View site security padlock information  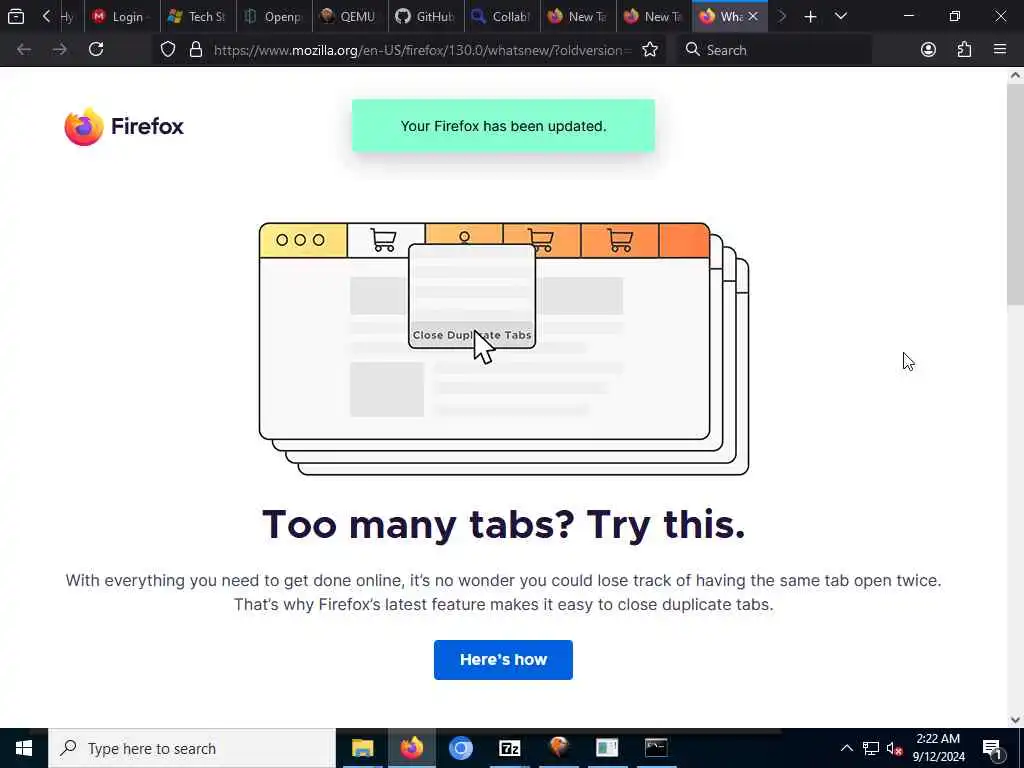196,50
